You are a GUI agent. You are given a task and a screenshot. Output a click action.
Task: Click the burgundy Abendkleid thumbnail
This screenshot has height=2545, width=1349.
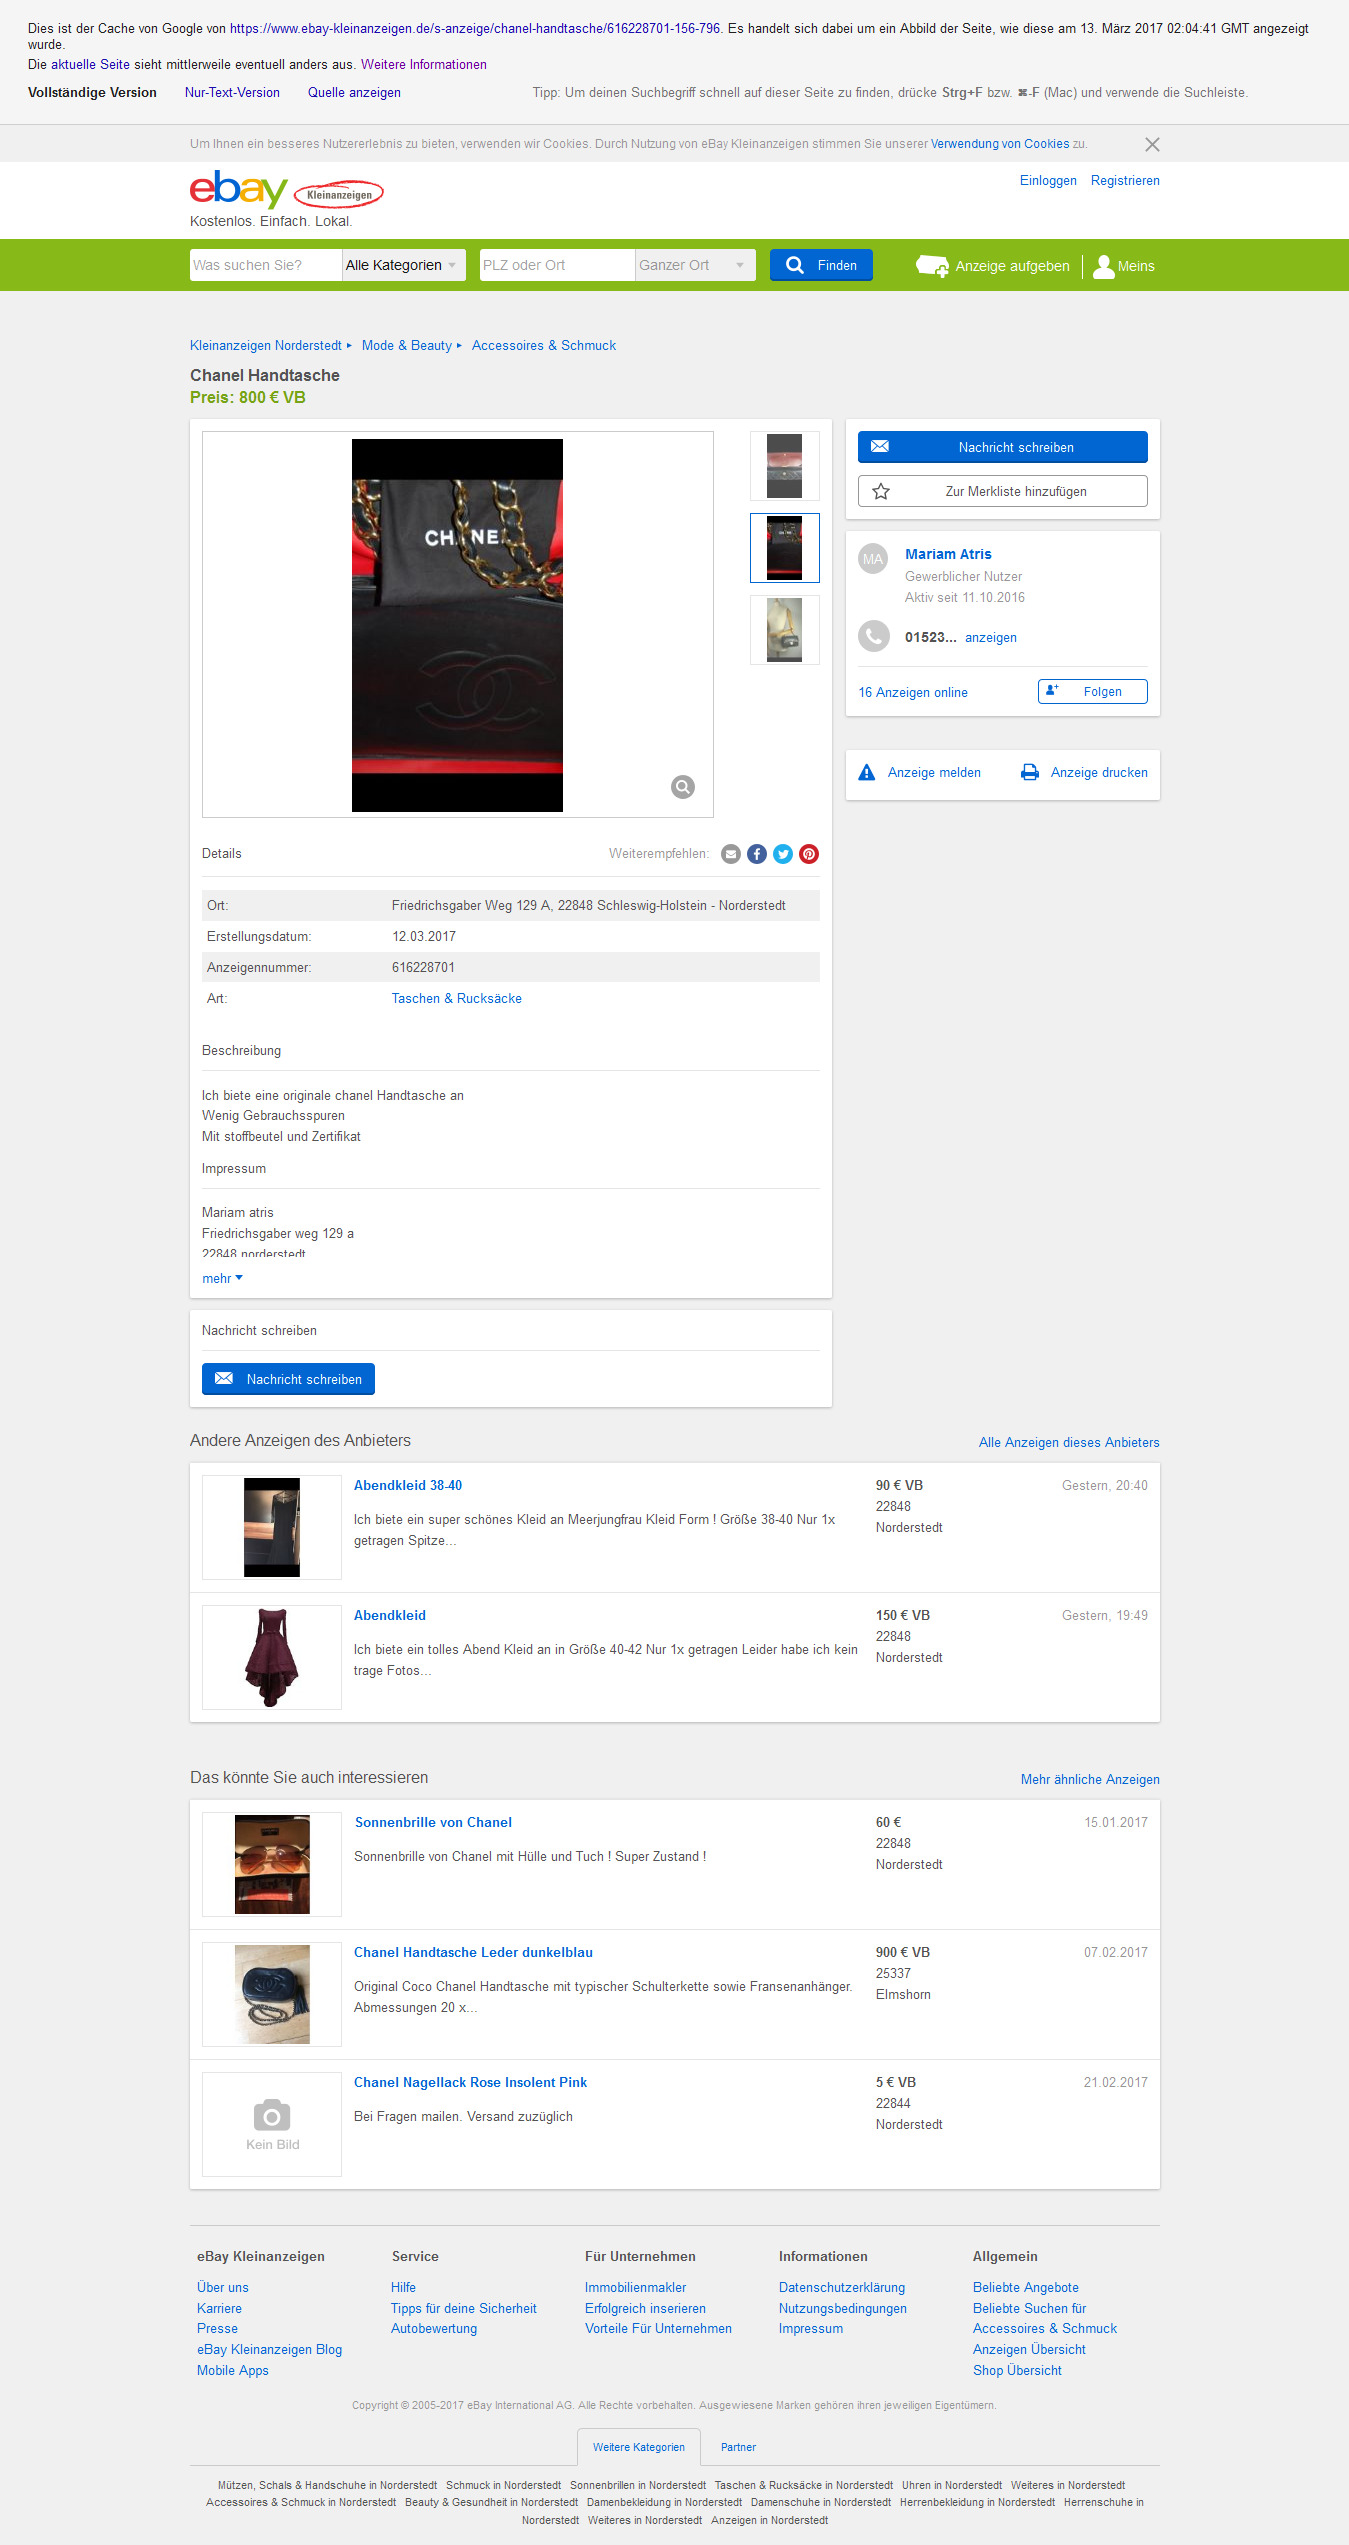tap(272, 1657)
